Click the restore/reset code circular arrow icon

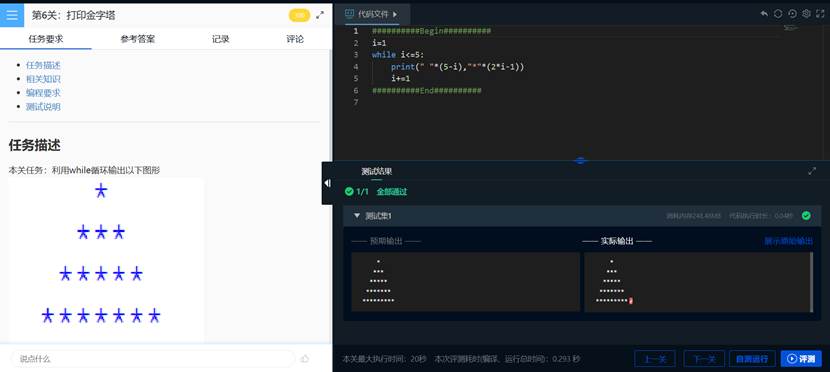(x=792, y=14)
